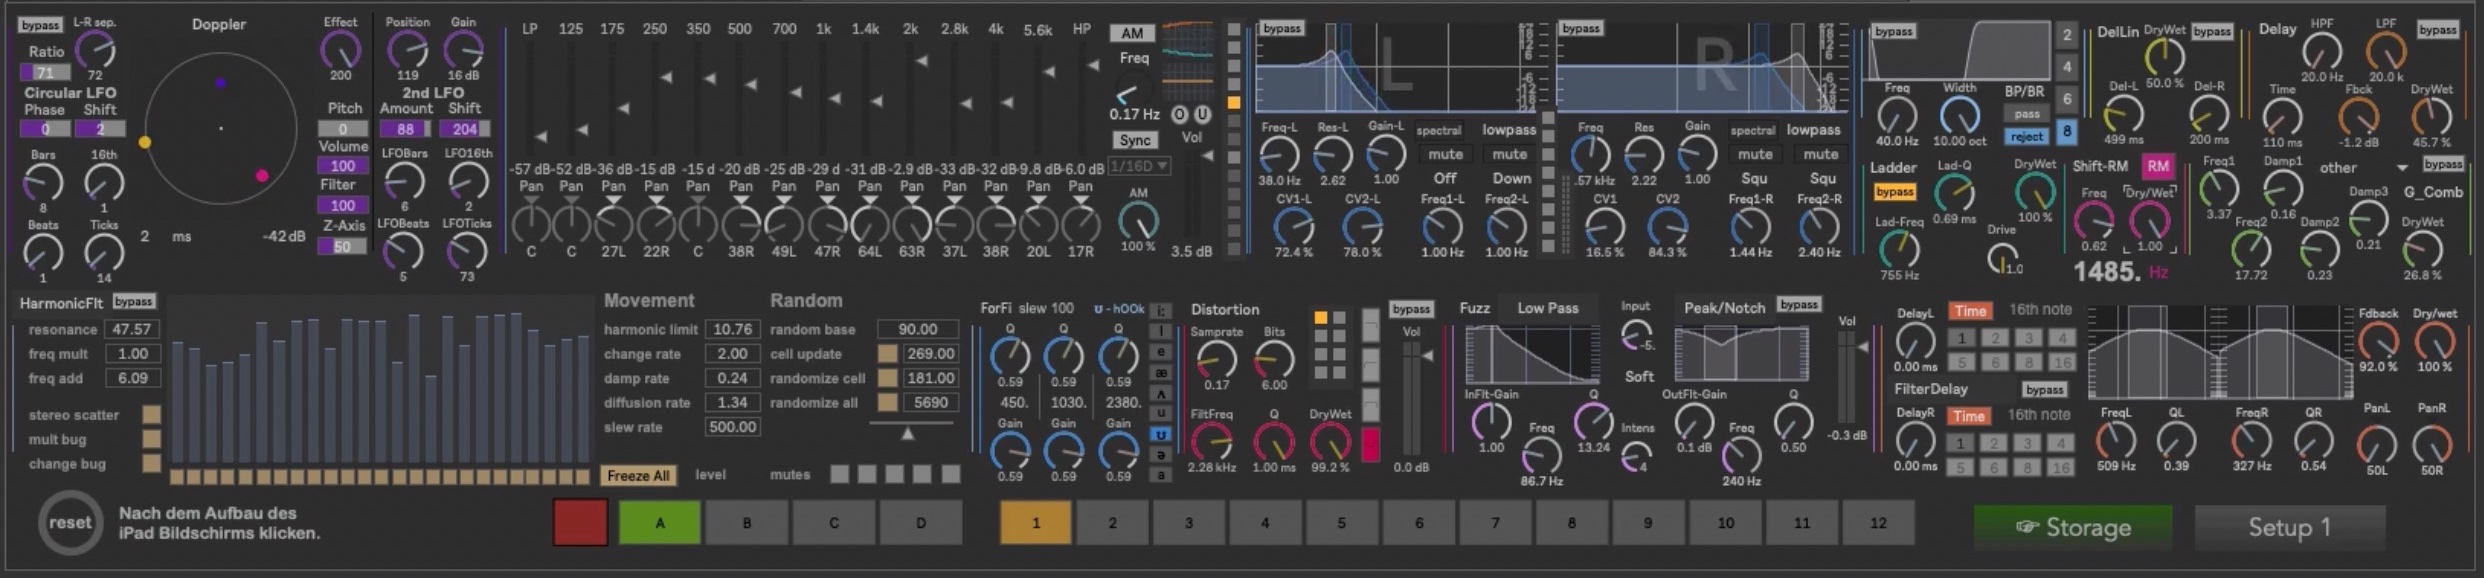Click the Shift-RM Freq knob
The height and width of the screenshot is (578, 2484).
pos(2093,220)
